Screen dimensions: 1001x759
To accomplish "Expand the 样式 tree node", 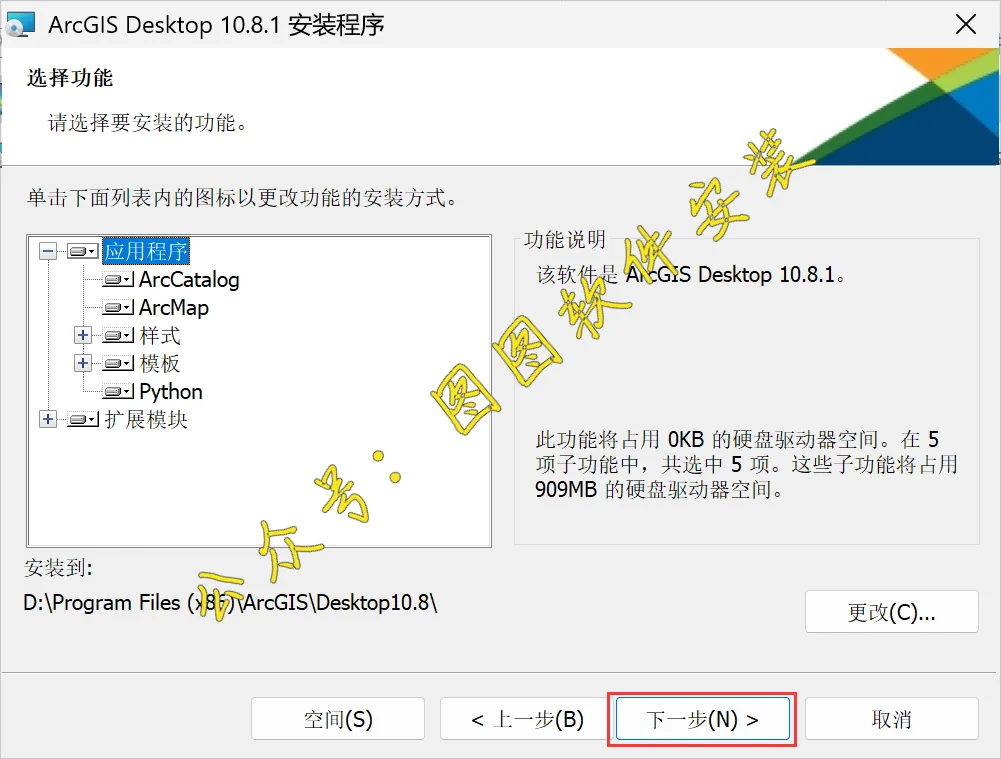I will [x=83, y=335].
